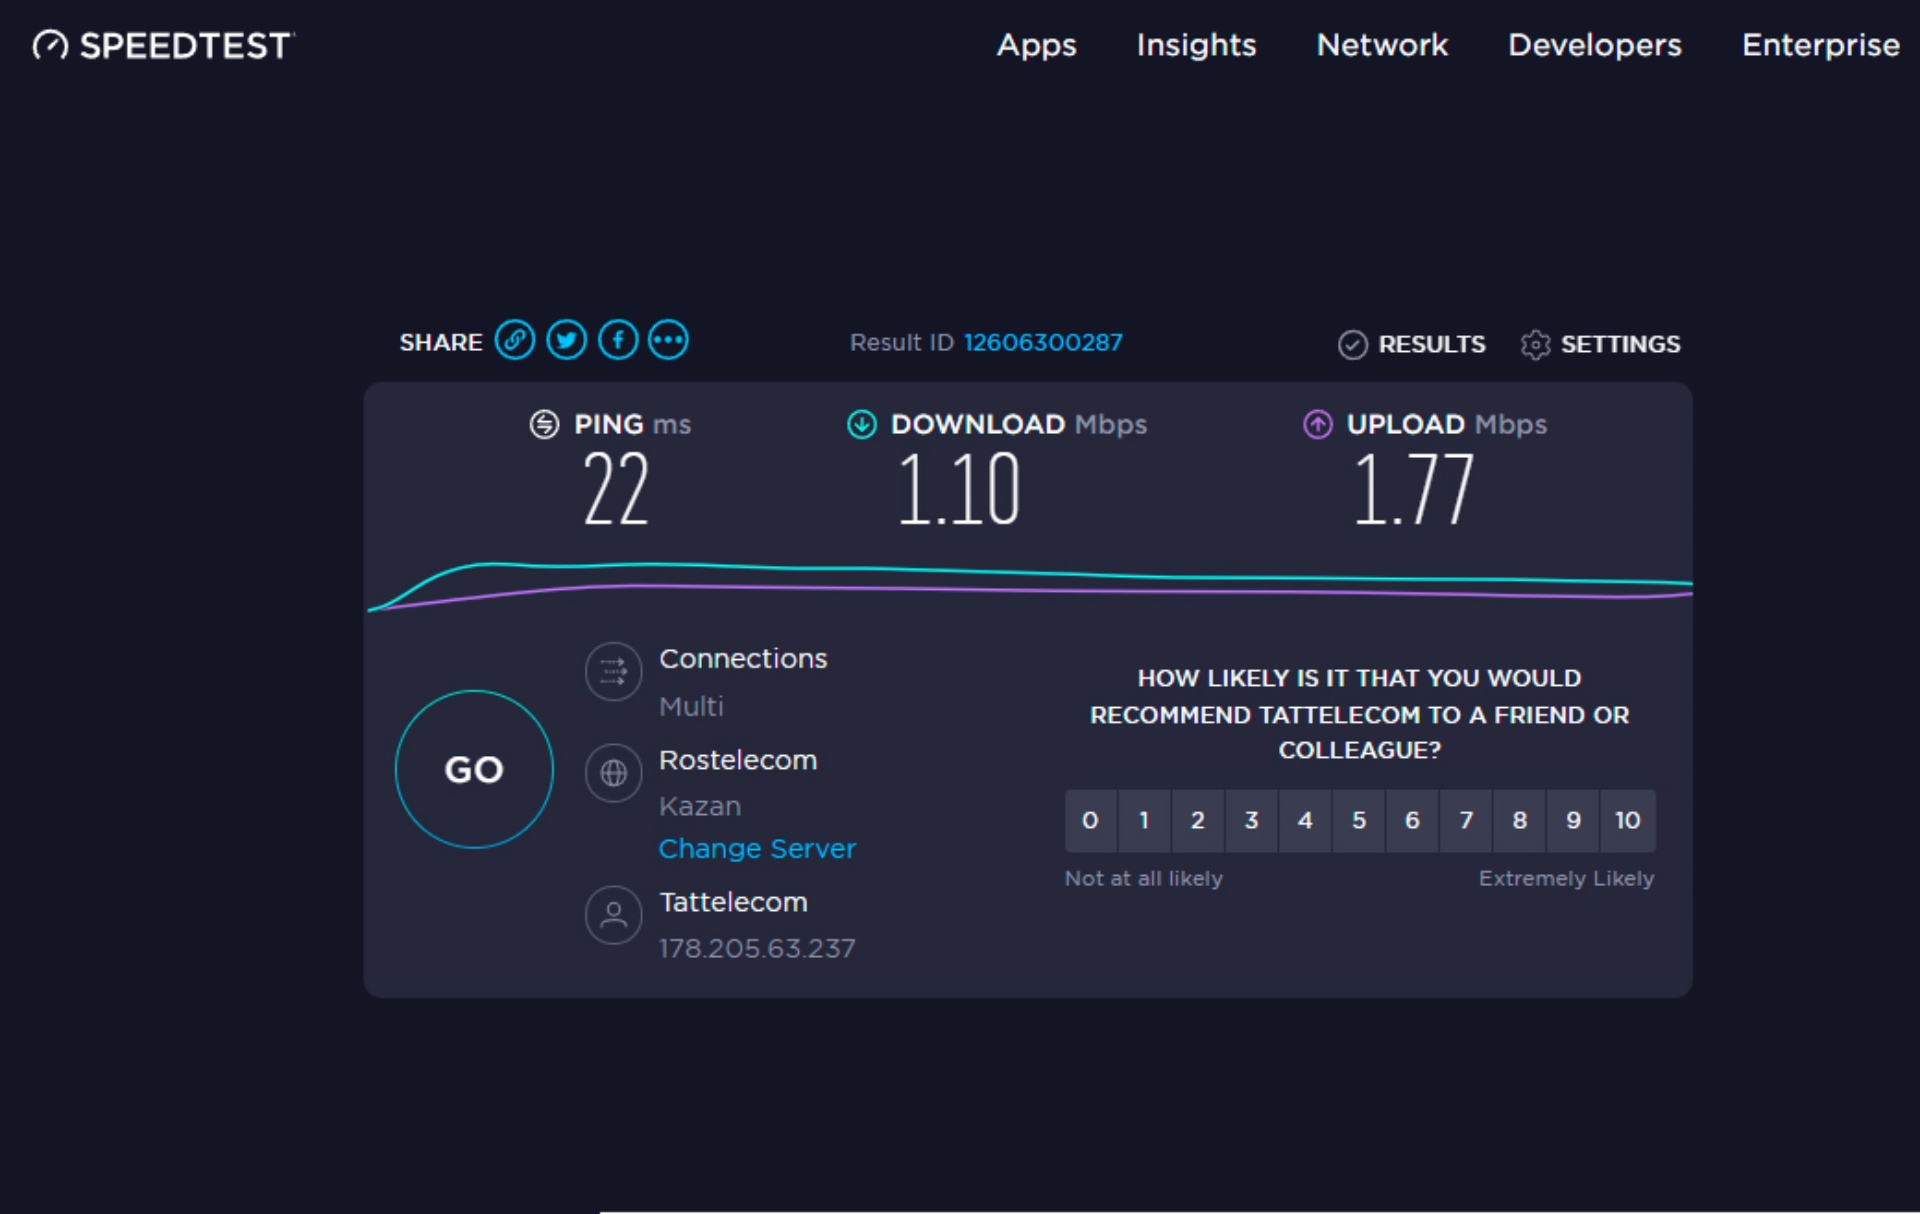Image resolution: width=1920 pixels, height=1214 pixels.
Task: Open the Insights menu
Action: (1196, 45)
